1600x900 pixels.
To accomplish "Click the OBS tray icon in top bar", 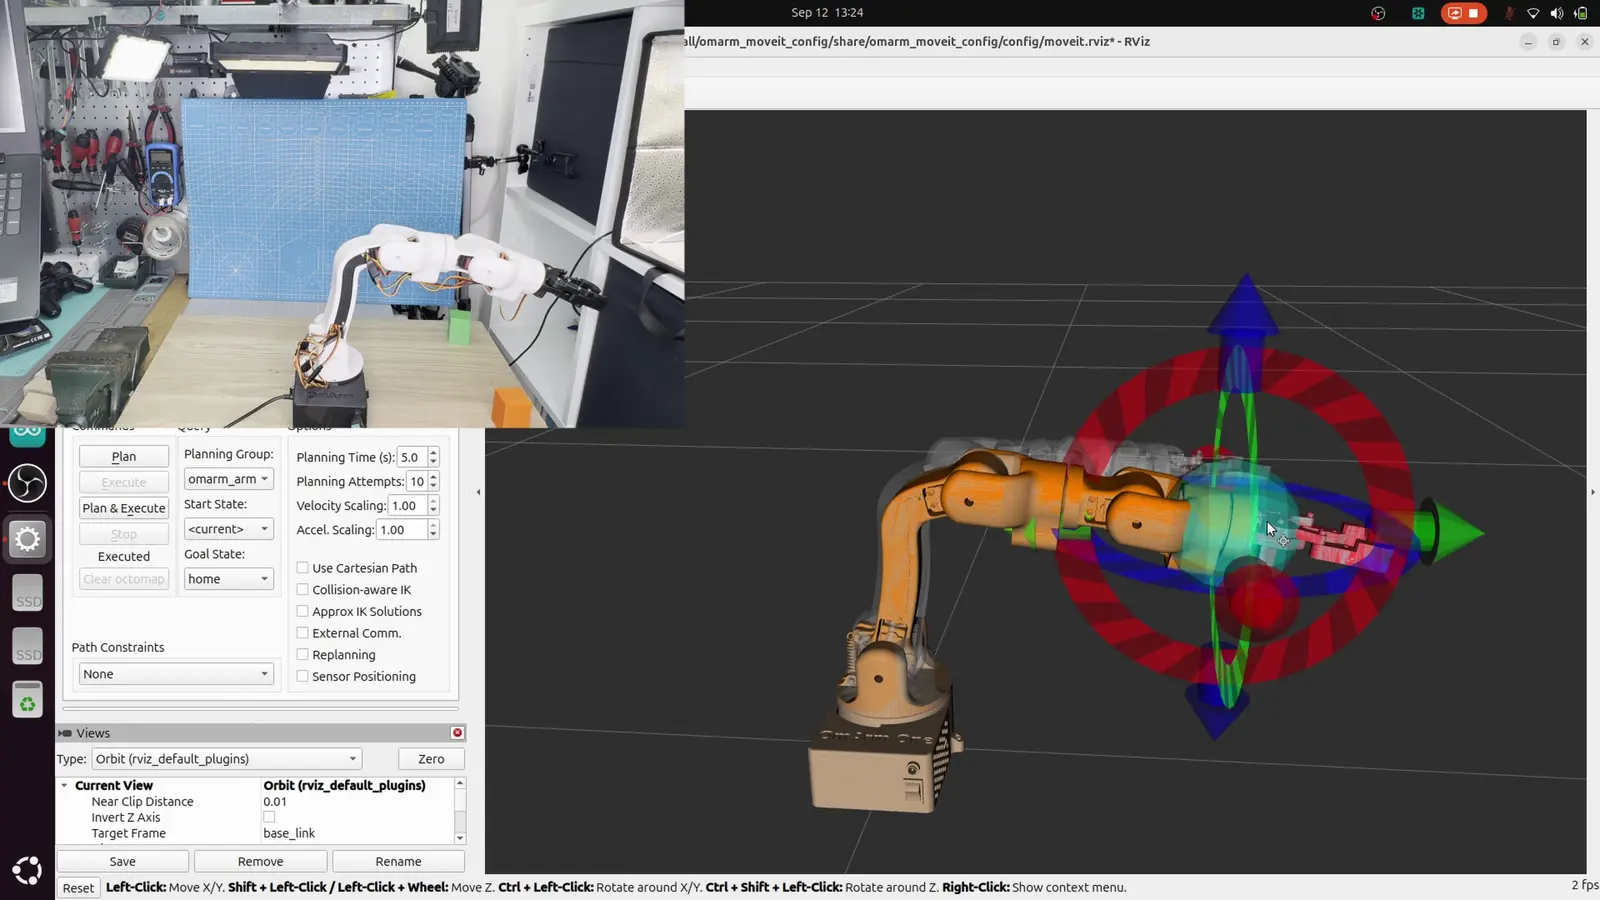I will [1378, 13].
